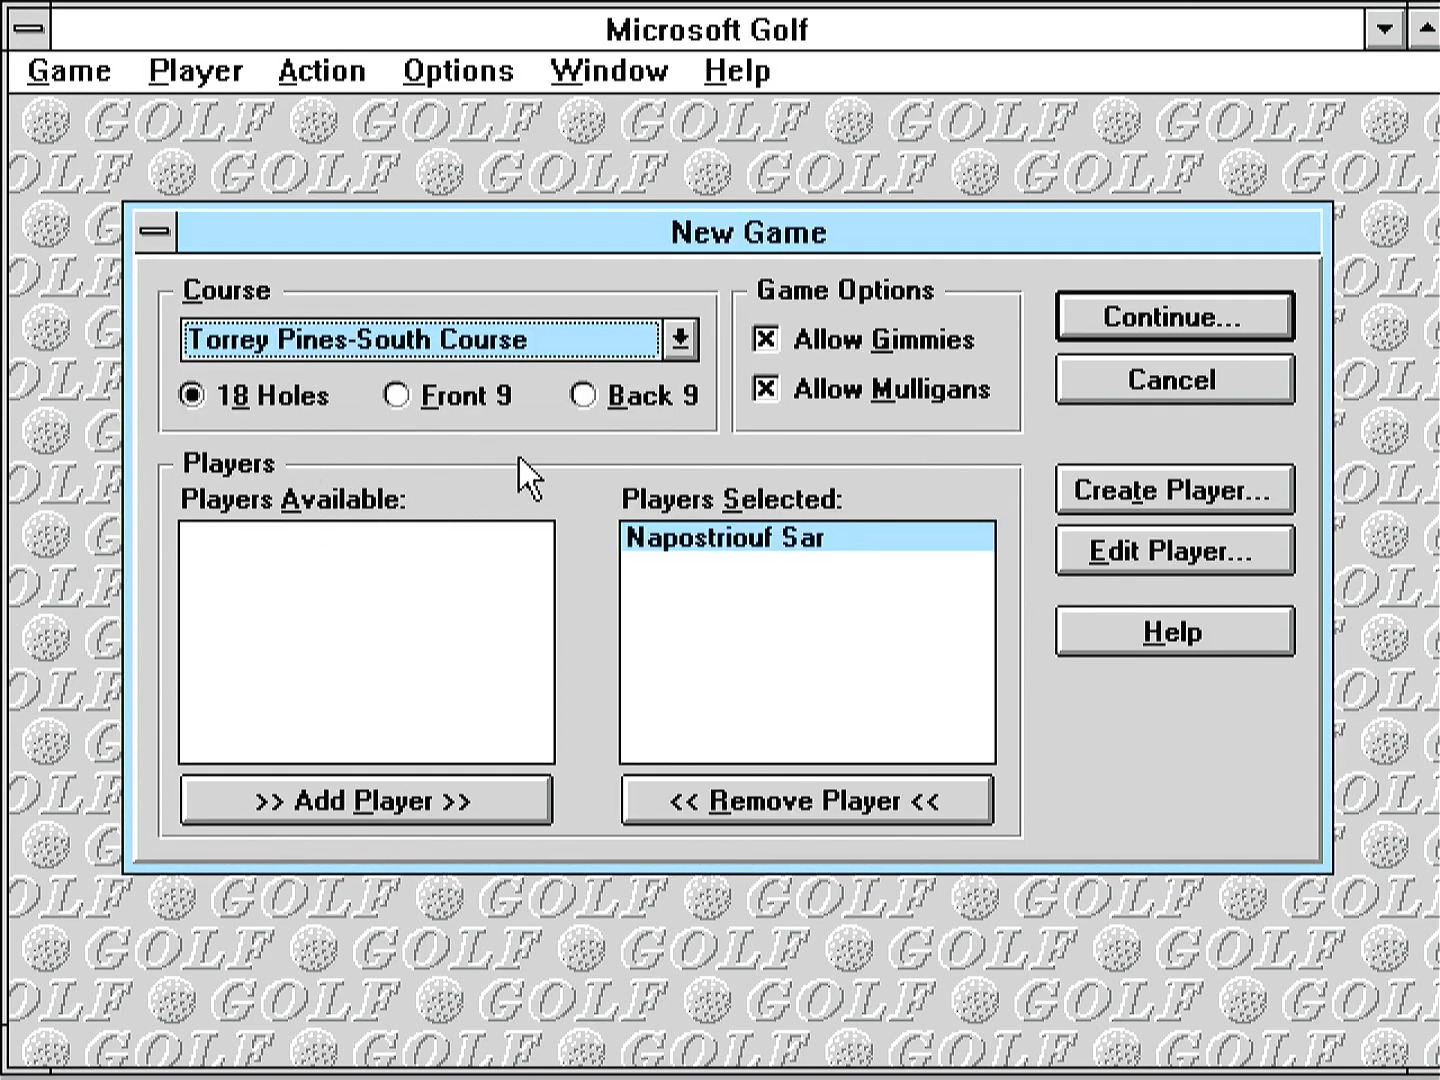Screen dimensions: 1440x1080
Task: Toggle the Allow Mulligans checkbox
Action: tap(766, 388)
